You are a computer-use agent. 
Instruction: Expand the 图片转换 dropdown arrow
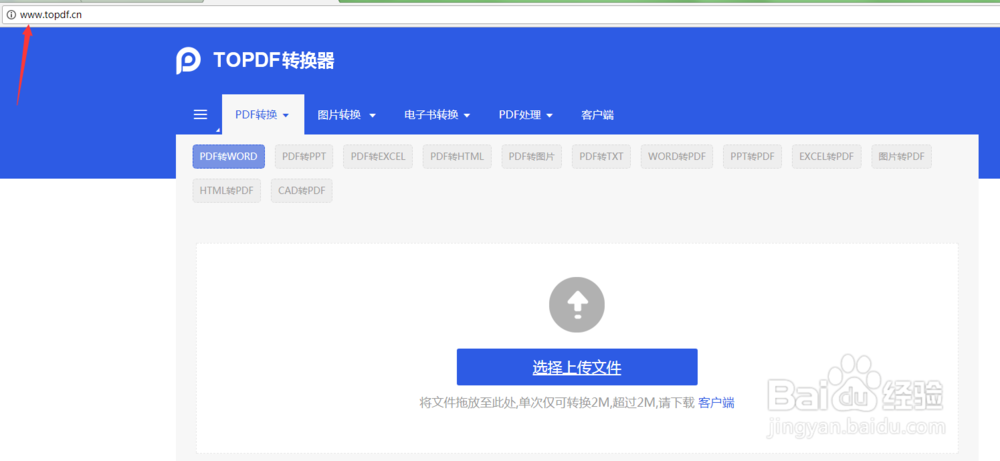(x=372, y=115)
